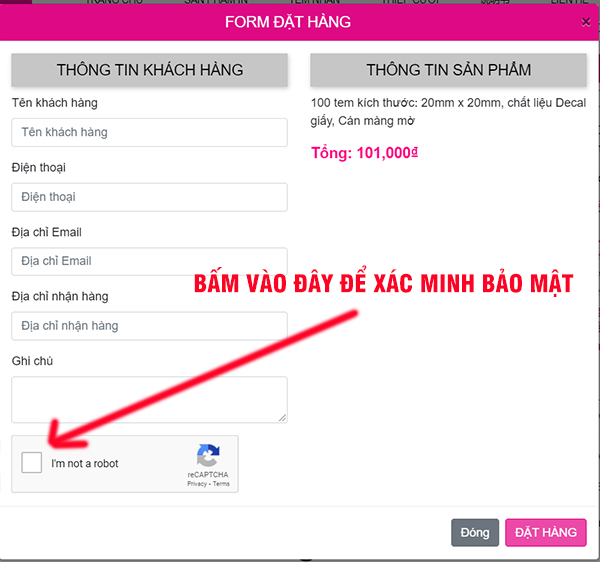Click the Ghi chú label
This screenshot has height=562, width=600.
(x=32, y=361)
